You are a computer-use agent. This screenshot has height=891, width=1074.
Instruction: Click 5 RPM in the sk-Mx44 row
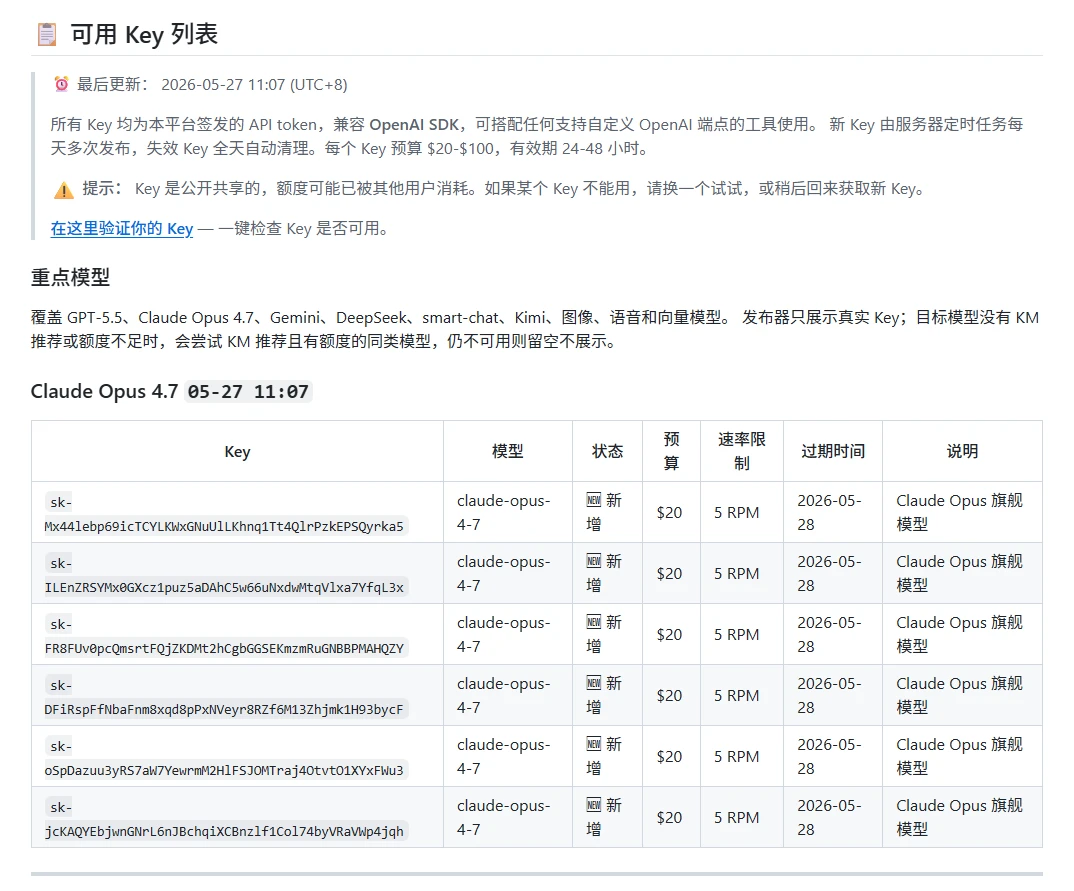pos(736,513)
